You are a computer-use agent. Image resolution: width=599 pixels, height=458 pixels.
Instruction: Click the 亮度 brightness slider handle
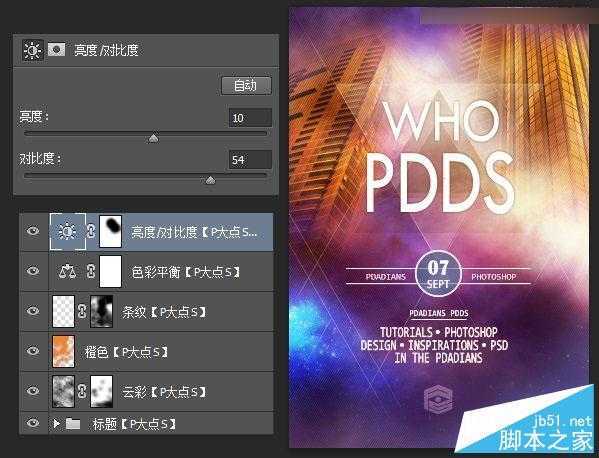[x=153, y=138]
